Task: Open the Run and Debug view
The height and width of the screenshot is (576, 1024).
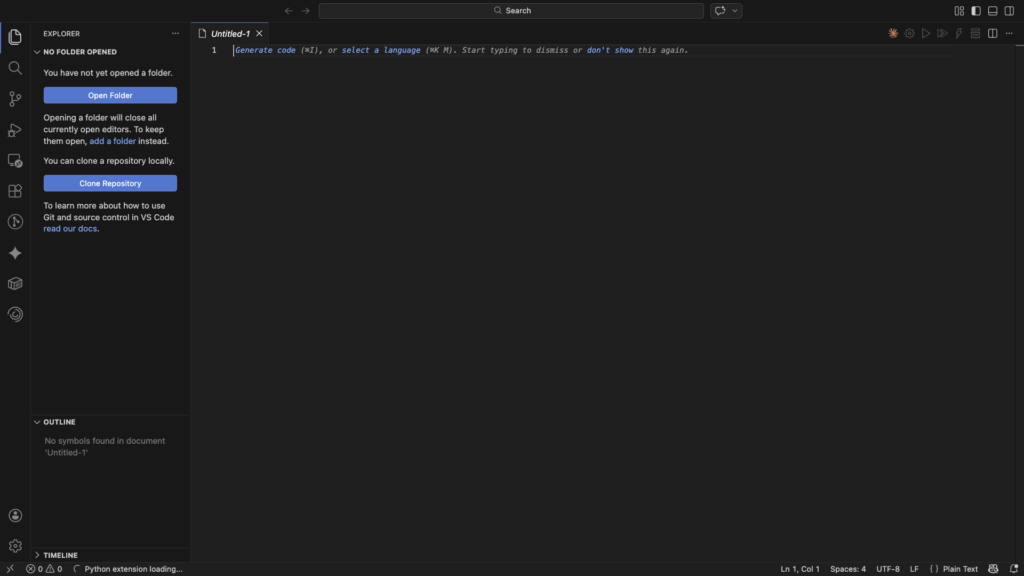Action: (x=15, y=130)
